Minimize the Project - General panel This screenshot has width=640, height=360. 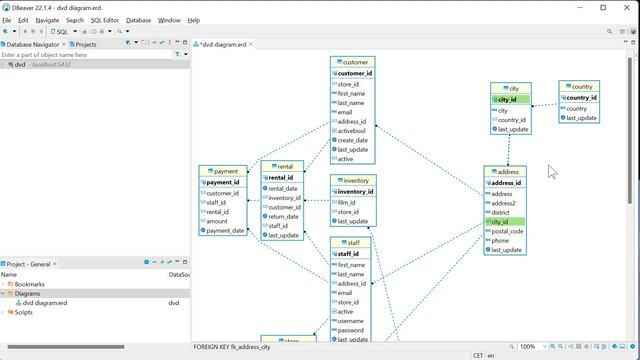pos(177,262)
